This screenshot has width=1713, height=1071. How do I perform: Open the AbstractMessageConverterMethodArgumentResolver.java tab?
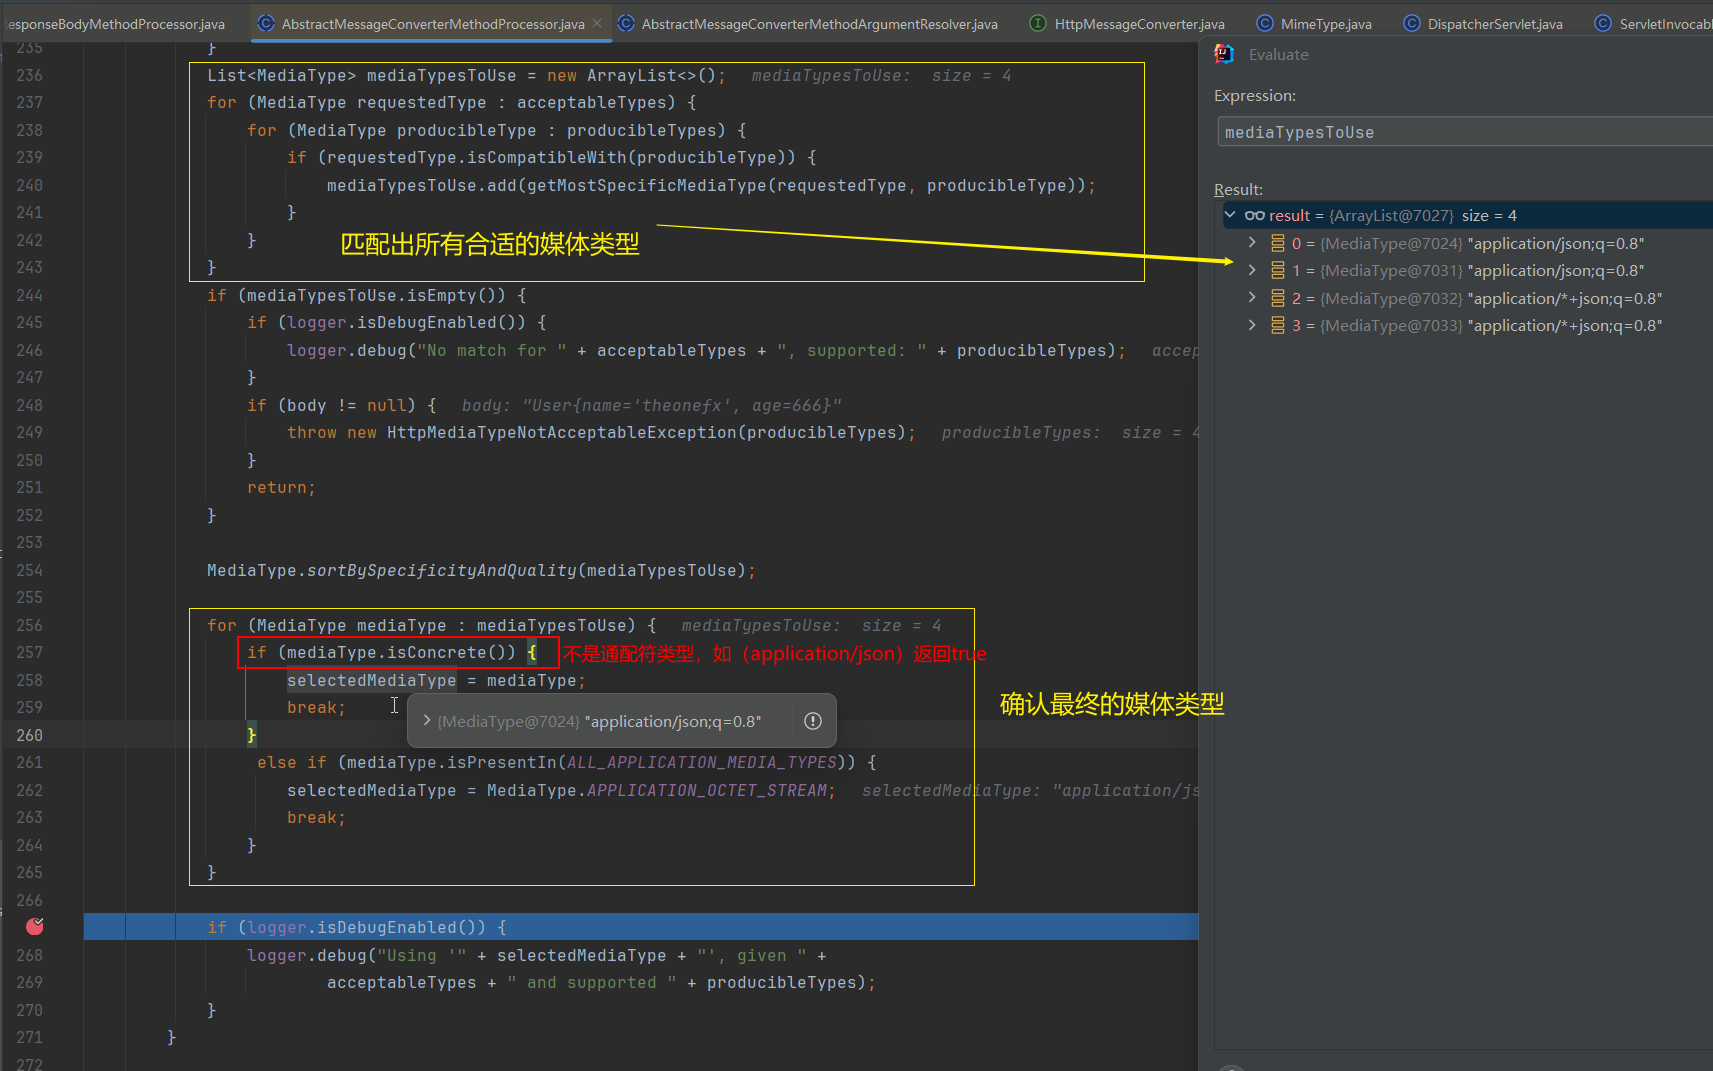point(819,23)
